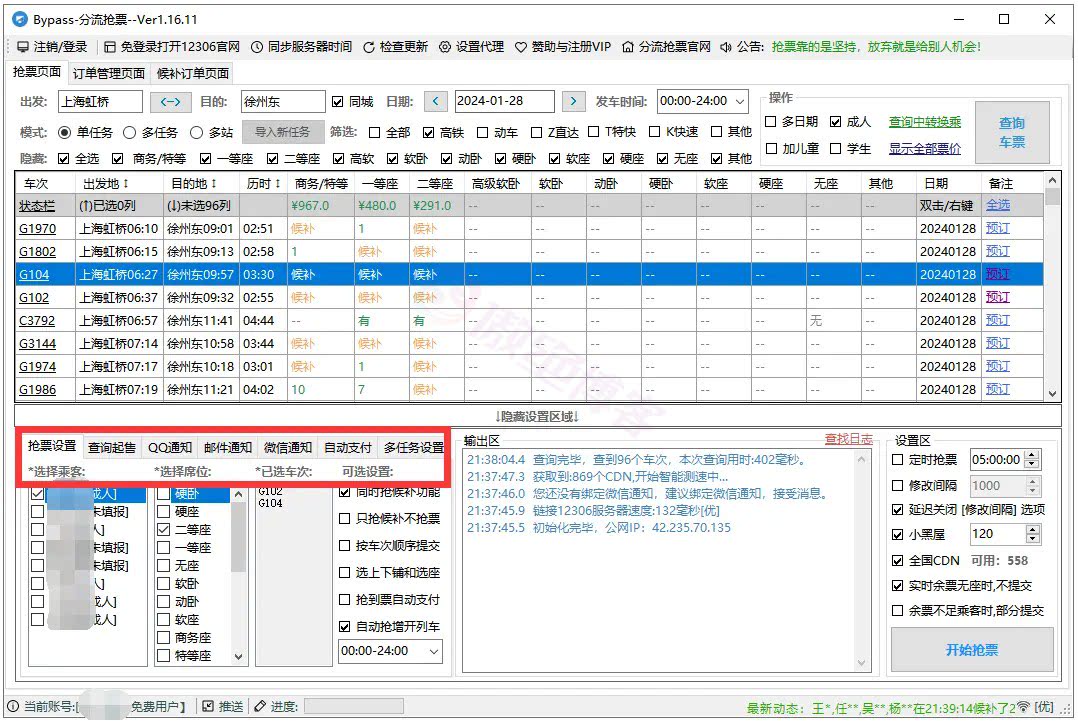
Task: Switch to the 订单管理页面 tab
Action: click(110, 72)
